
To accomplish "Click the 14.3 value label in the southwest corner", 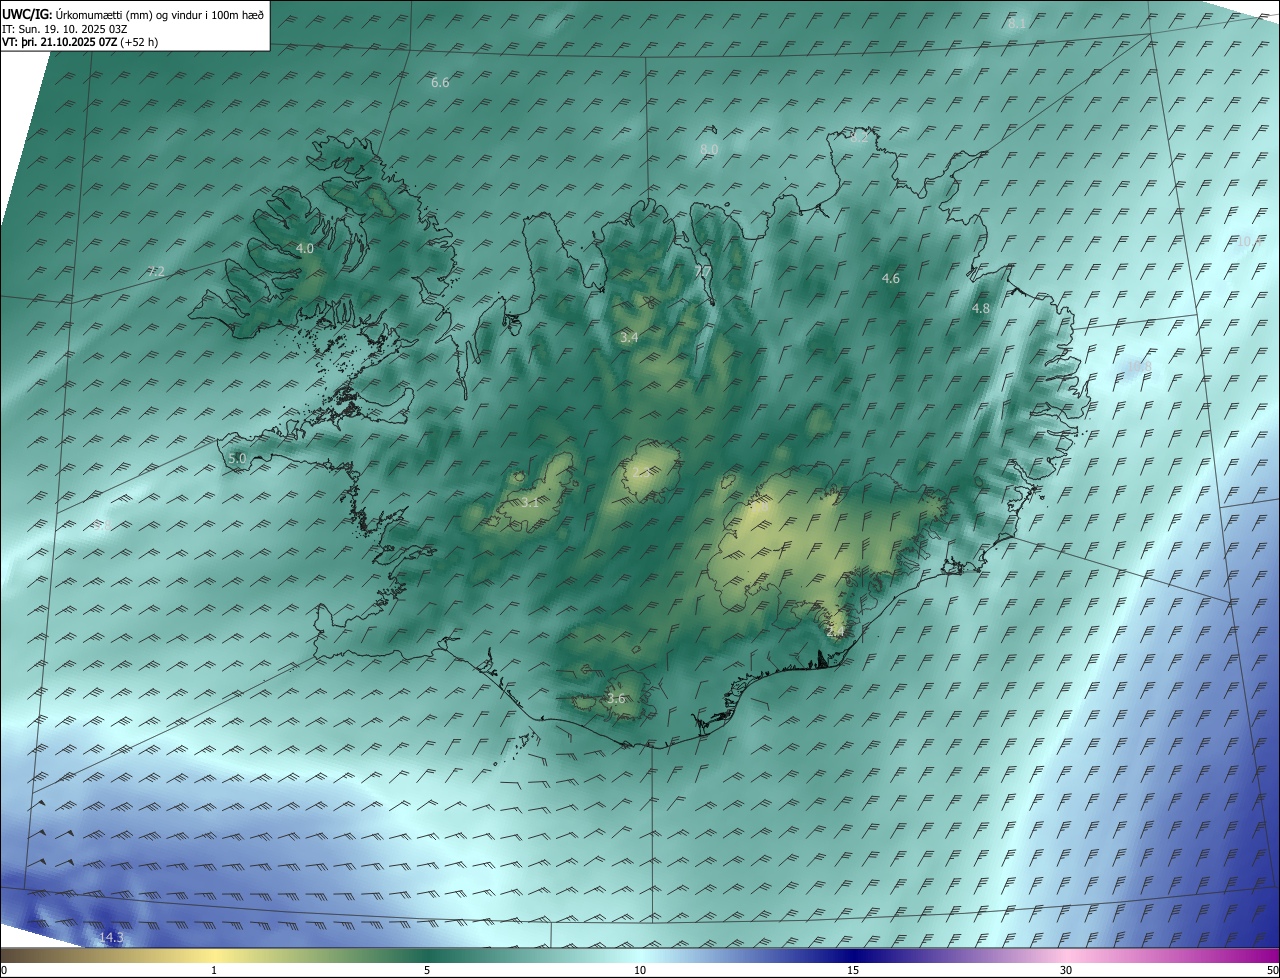I will pos(111,937).
